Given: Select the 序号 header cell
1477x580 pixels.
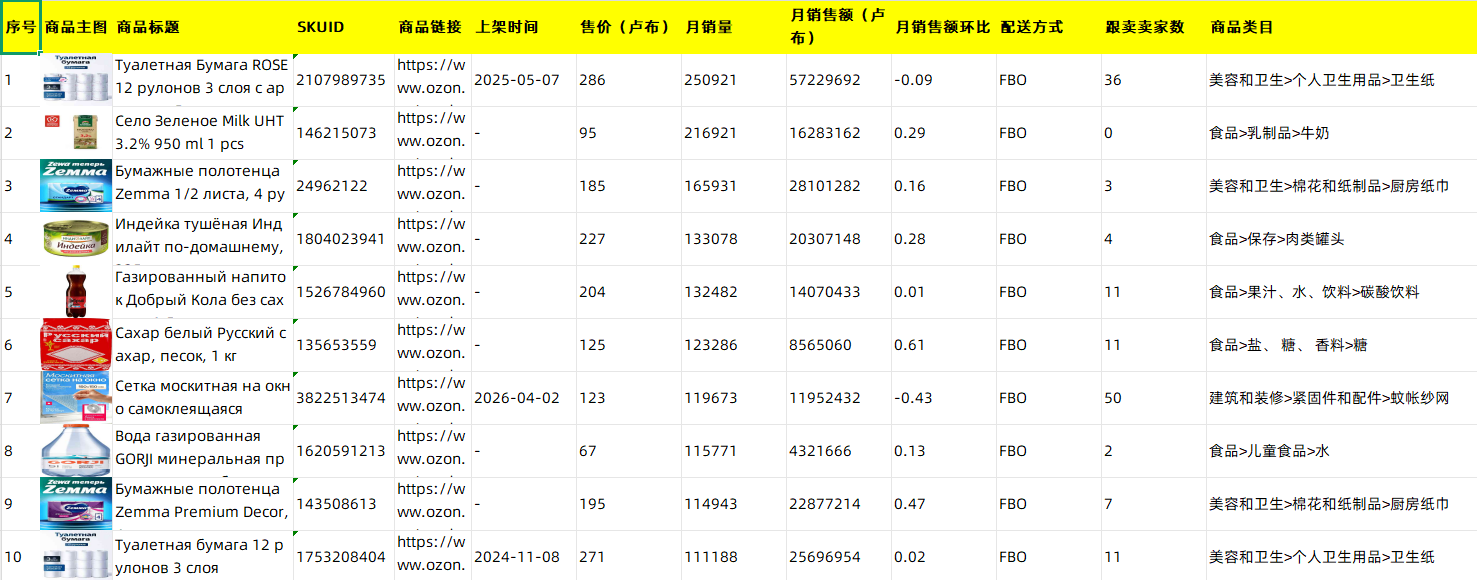Looking at the screenshot, I should pyautogui.click(x=20, y=27).
